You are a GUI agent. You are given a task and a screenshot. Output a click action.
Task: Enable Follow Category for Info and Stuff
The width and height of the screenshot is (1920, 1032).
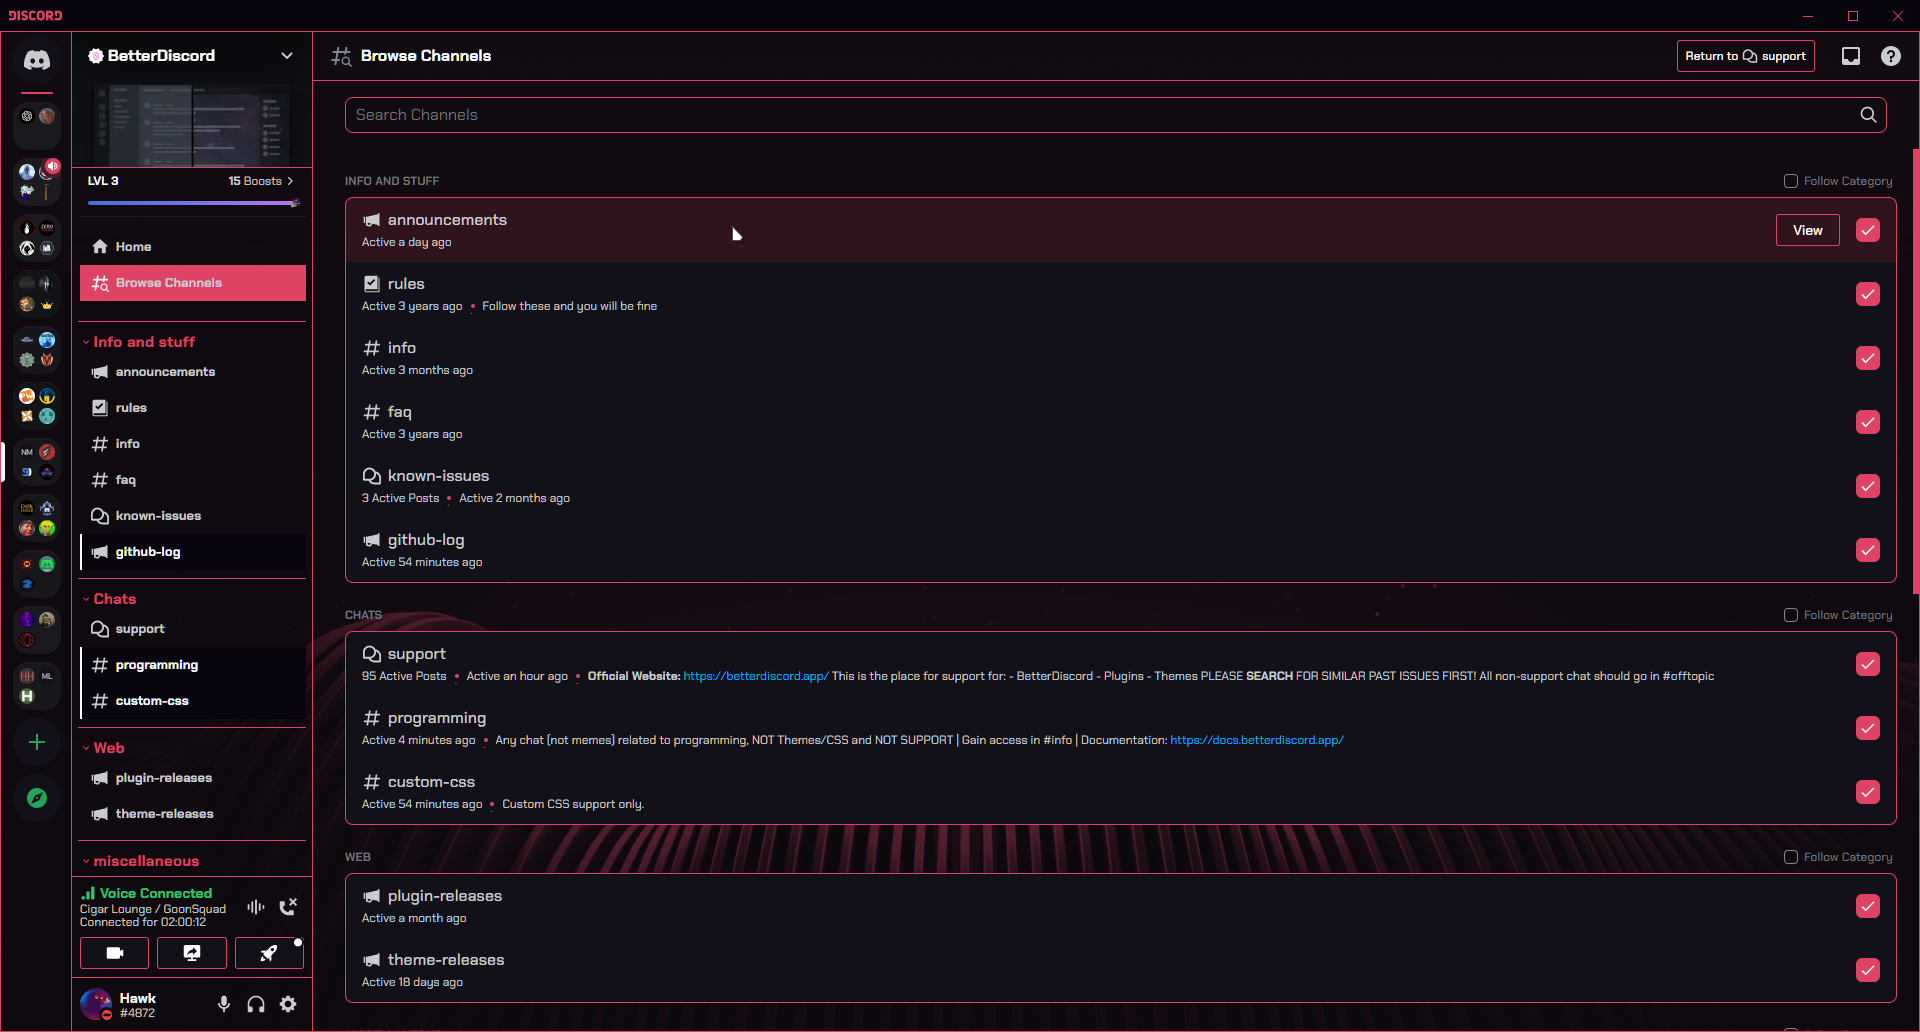pyautogui.click(x=1791, y=181)
